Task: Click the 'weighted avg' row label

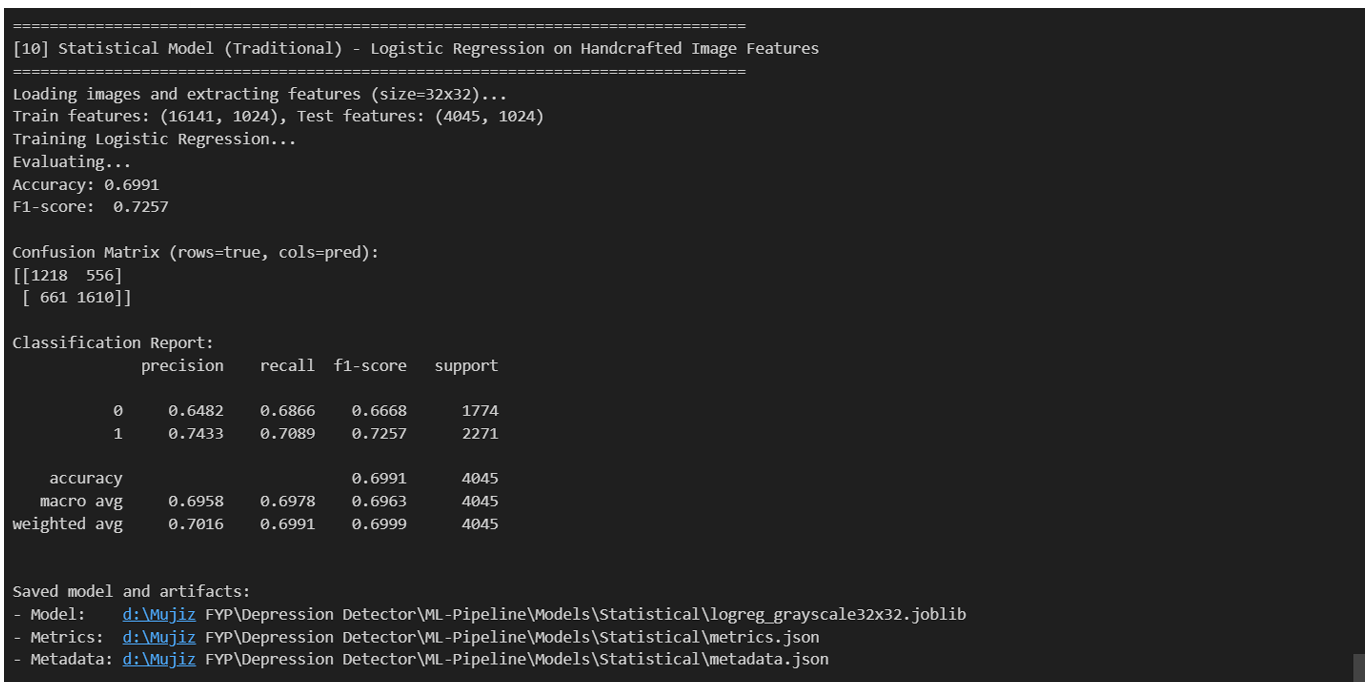Action: pyautogui.click(x=67, y=524)
